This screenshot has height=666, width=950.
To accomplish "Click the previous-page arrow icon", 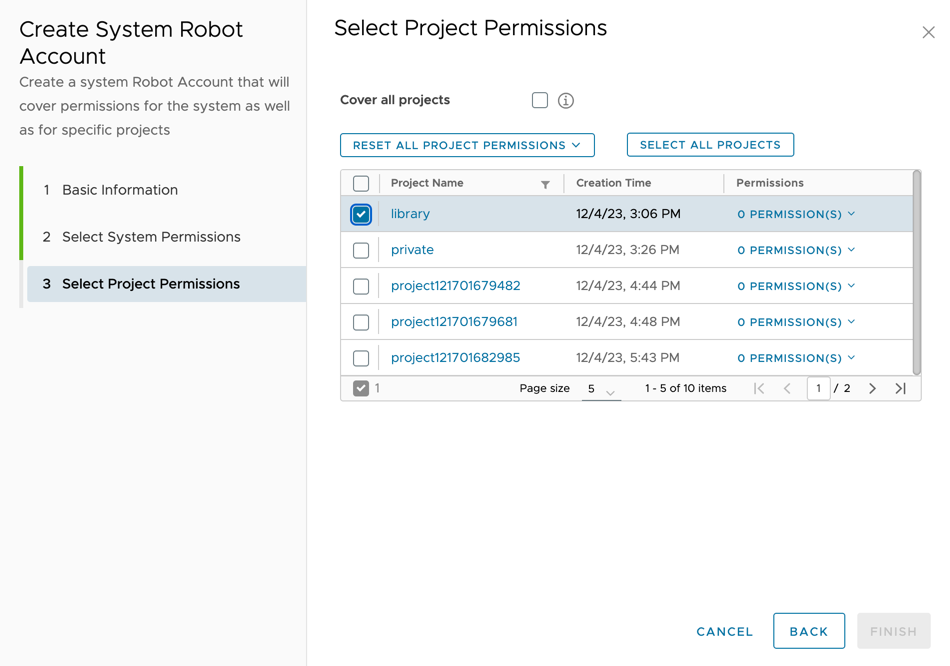I will [x=788, y=388].
